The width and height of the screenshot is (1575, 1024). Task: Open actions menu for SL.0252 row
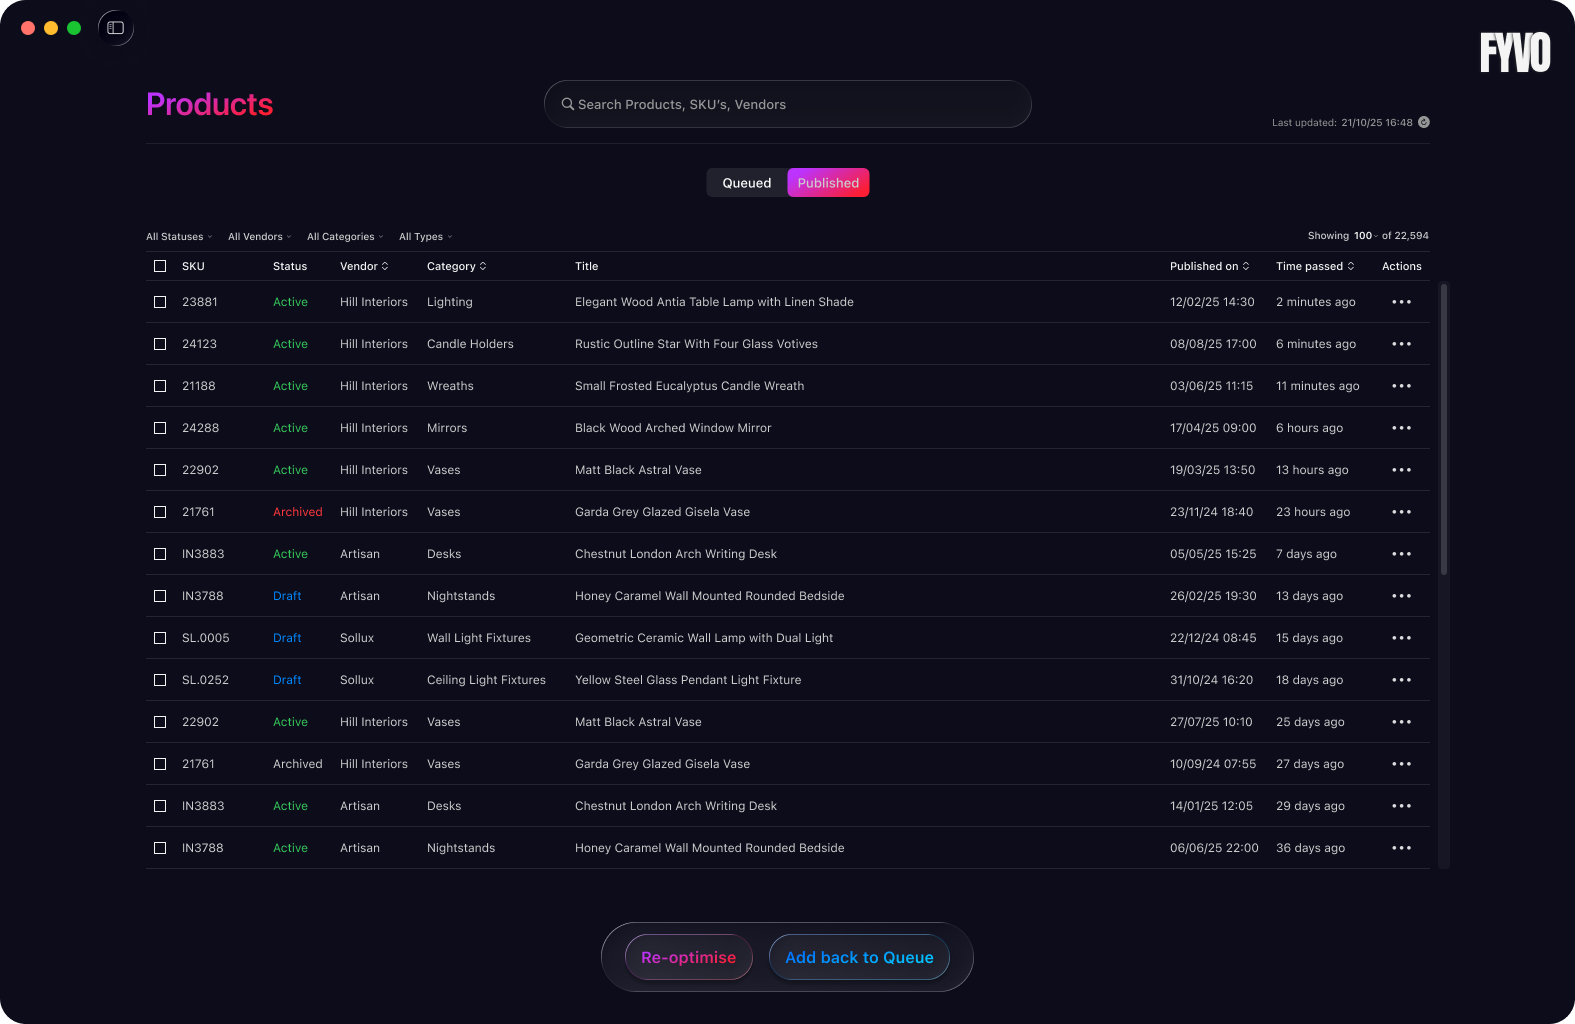point(1401,680)
